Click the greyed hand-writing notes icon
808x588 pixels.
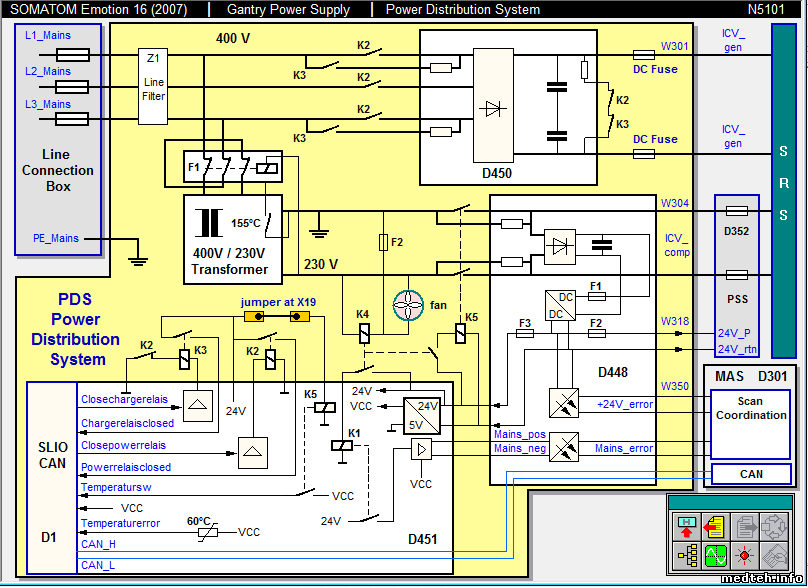tap(775, 555)
